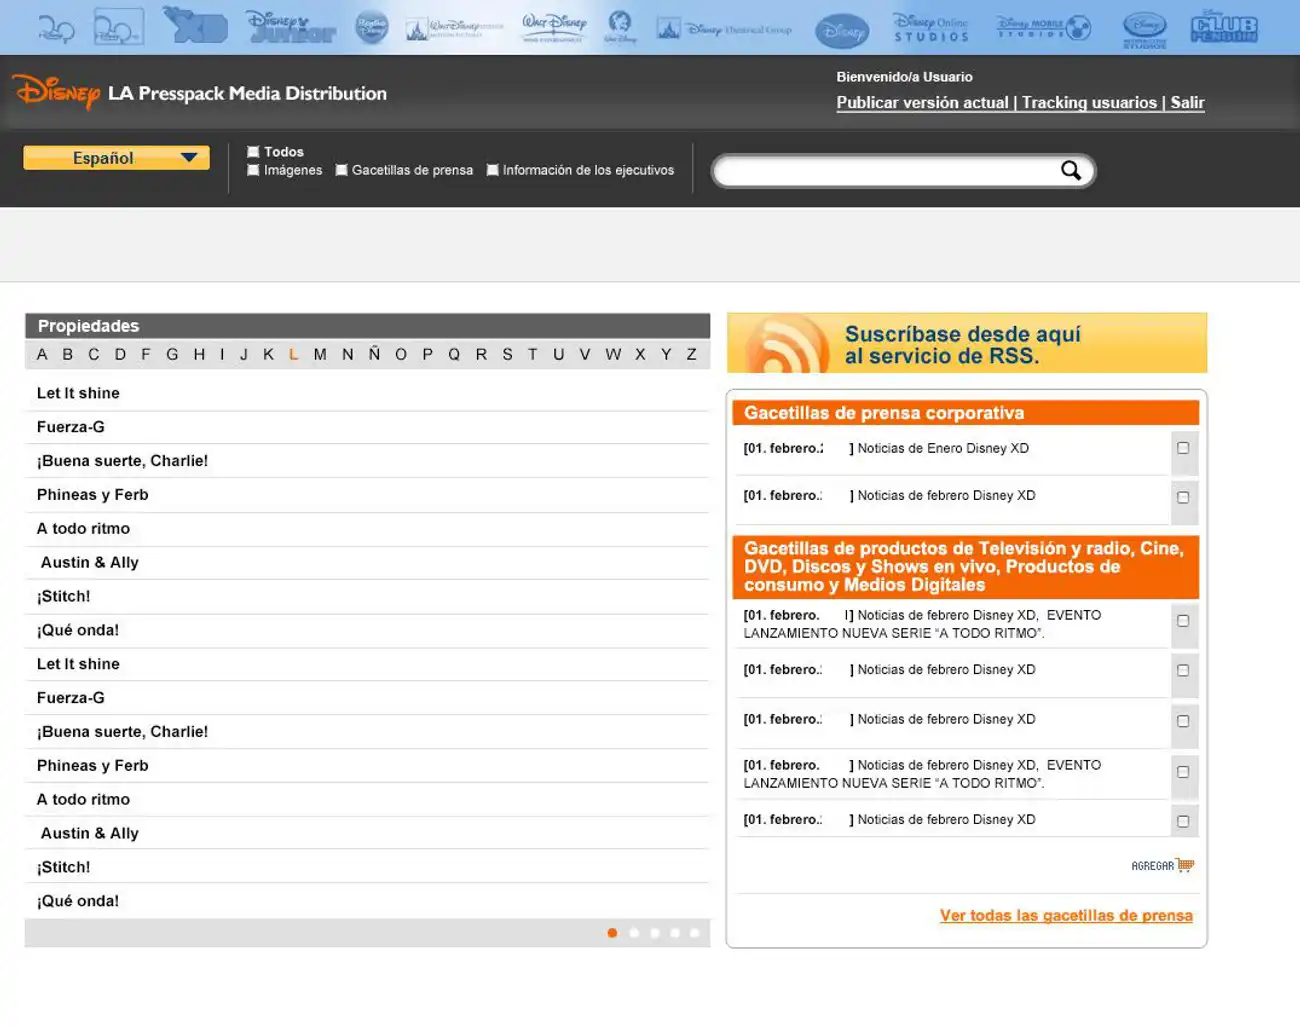This screenshot has height=1028, width=1300.
Task: Filter properties by letter A
Action: pos(42,354)
